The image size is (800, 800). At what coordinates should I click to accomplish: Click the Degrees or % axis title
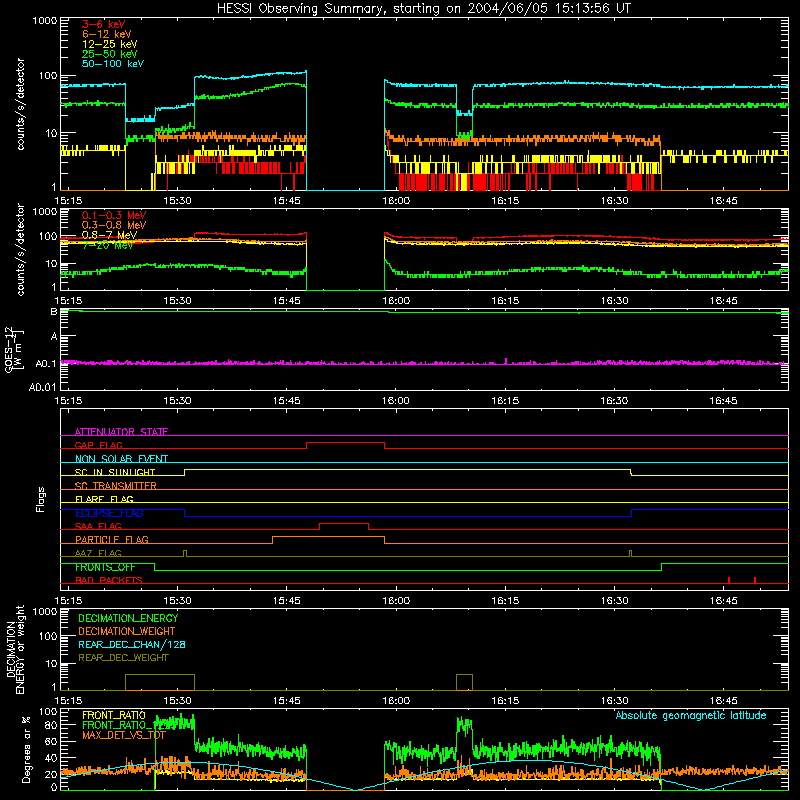point(27,749)
